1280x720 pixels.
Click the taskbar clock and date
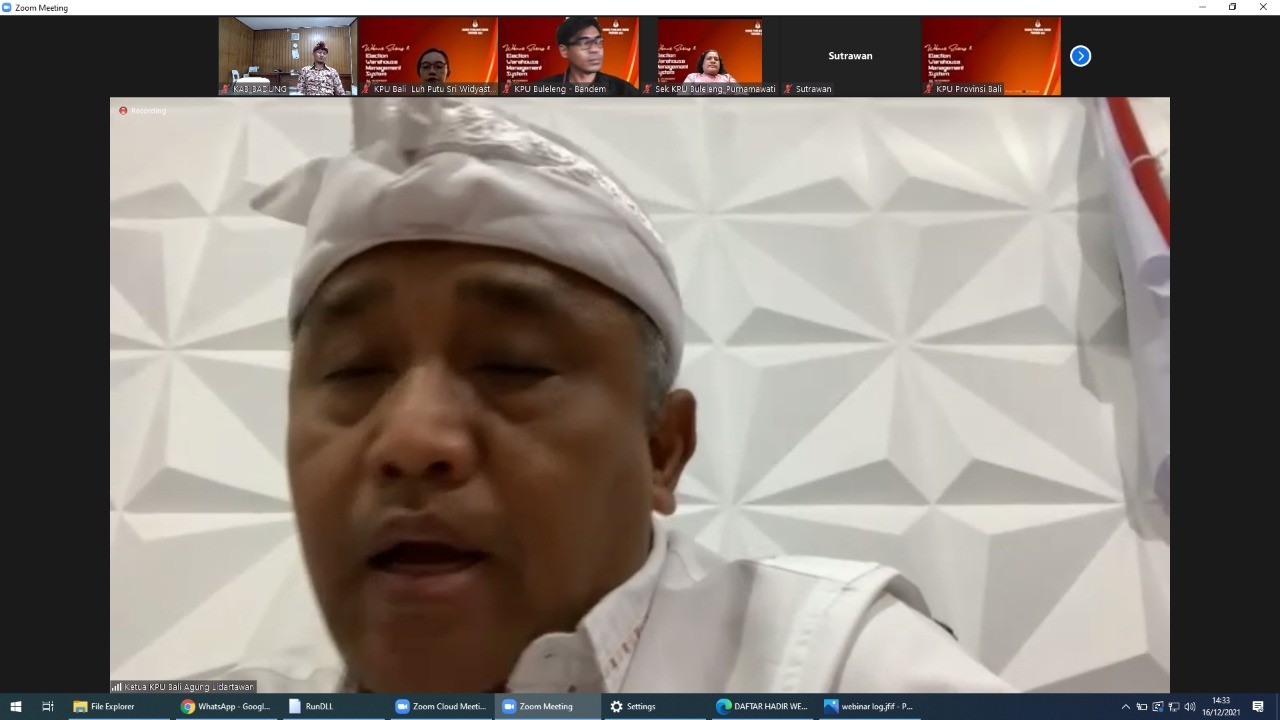(1222, 707)
